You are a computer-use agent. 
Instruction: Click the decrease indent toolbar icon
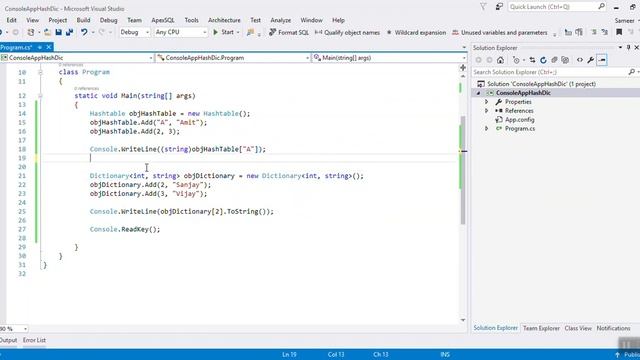[568, 32]
